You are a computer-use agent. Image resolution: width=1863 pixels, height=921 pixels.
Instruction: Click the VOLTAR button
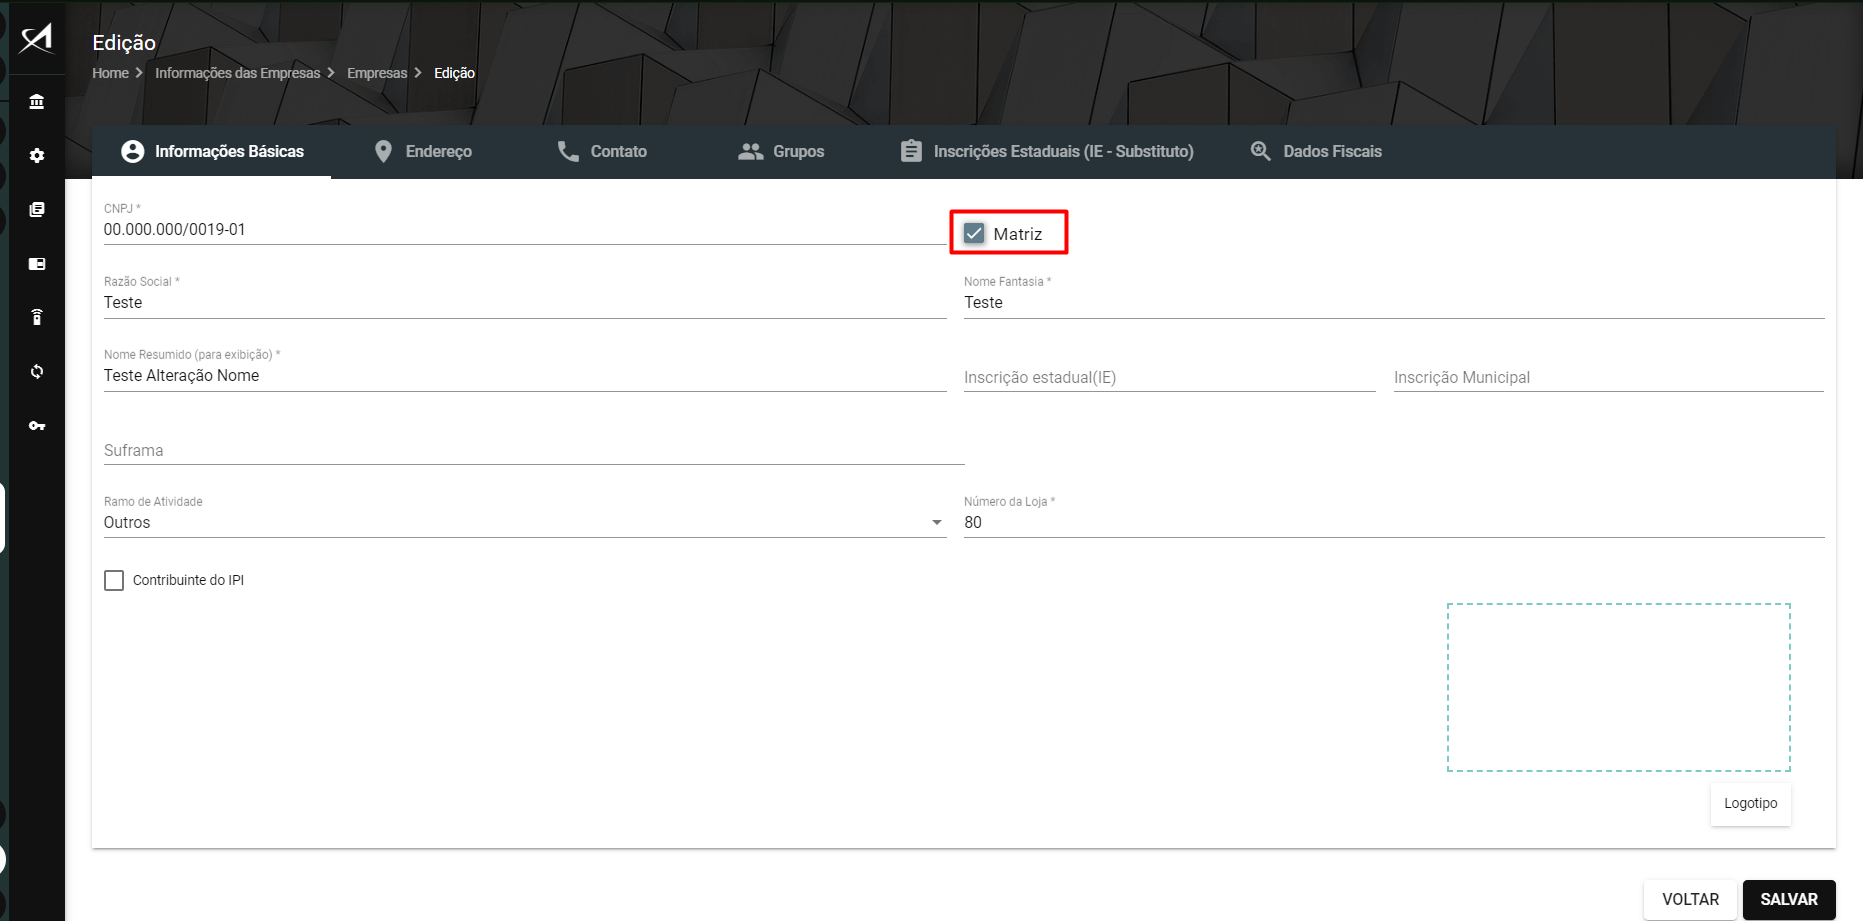click(x=1690, y=899)
